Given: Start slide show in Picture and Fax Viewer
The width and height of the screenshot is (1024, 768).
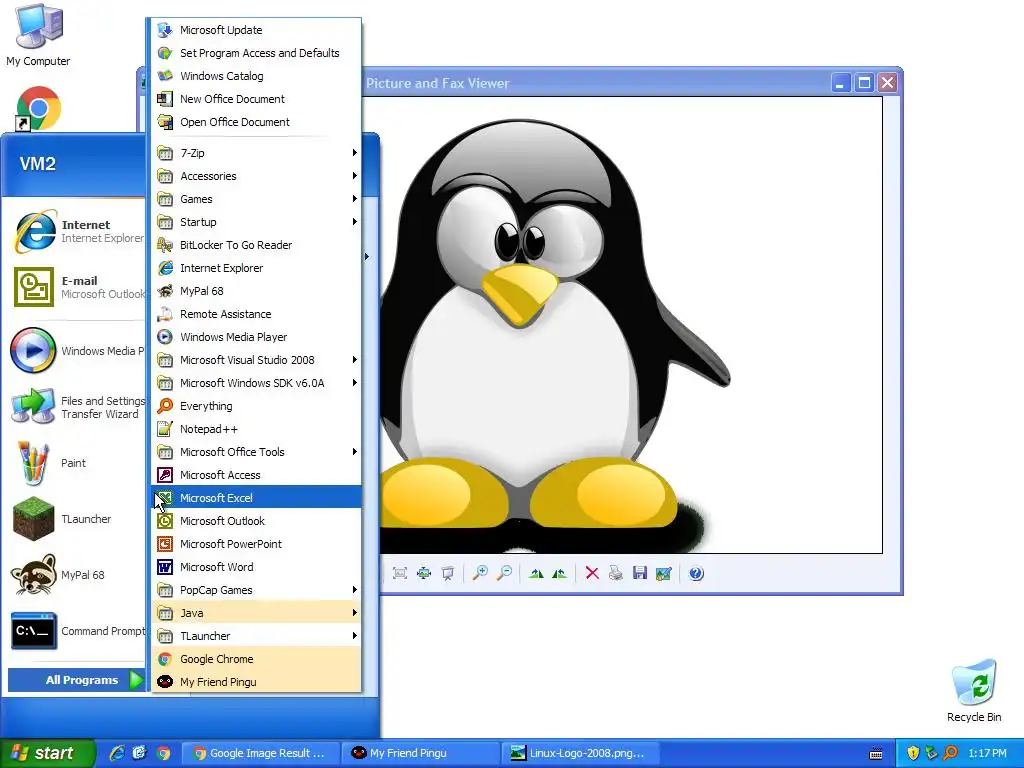Looking at the screenshot, I should pyautogui.click(x=448, y=573).
